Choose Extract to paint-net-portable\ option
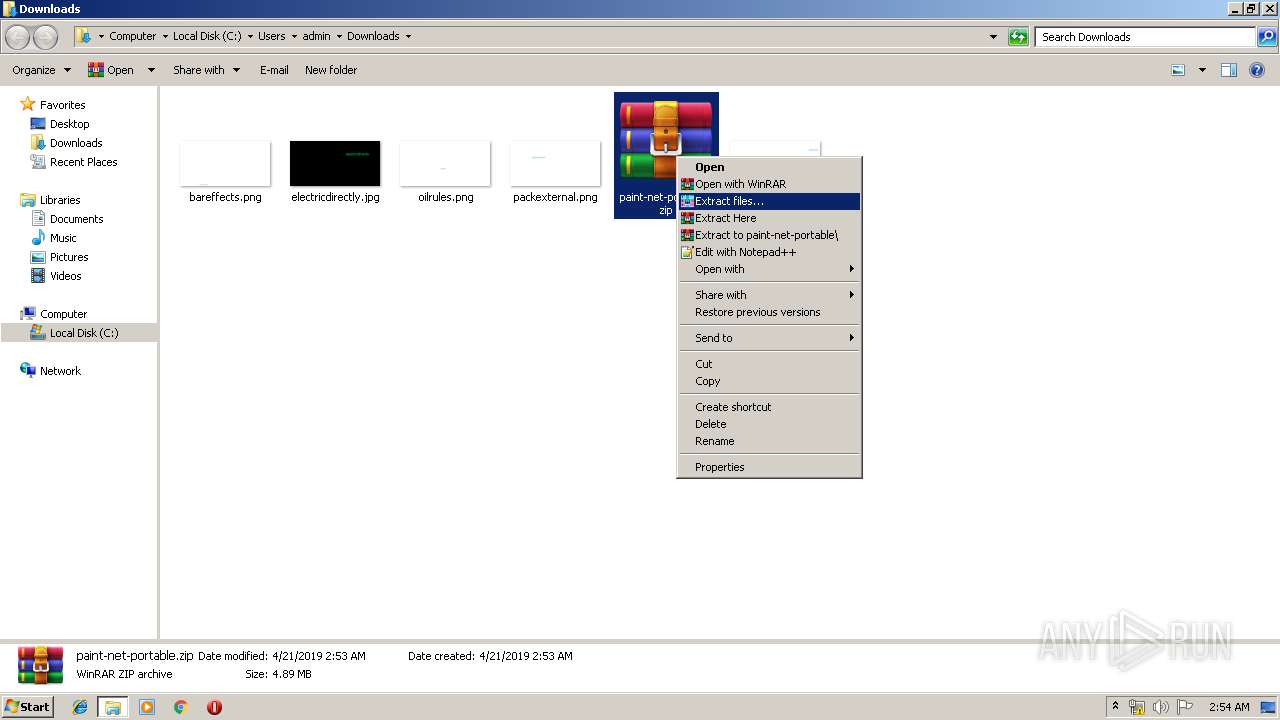 click(x=769, y=235)
